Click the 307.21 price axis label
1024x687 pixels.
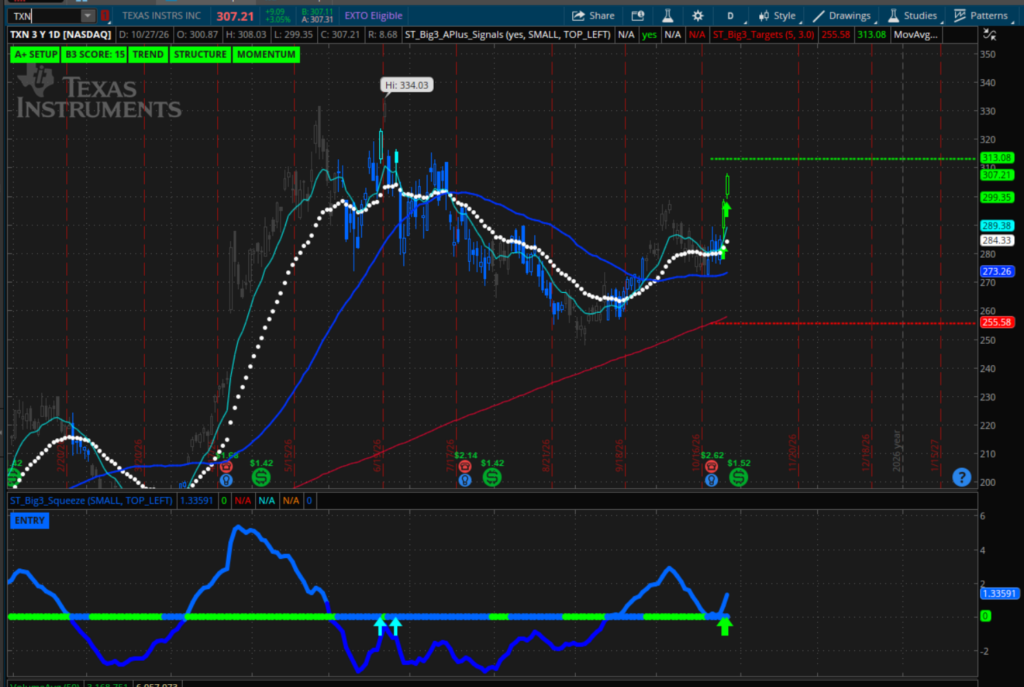[x=997, y=175]
